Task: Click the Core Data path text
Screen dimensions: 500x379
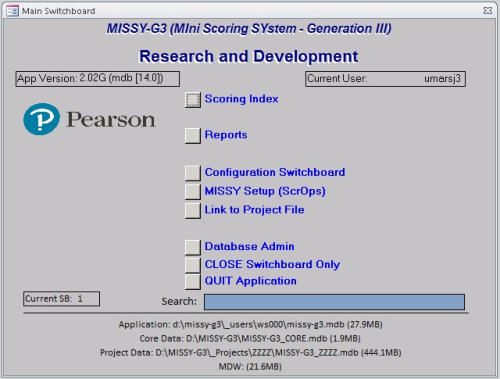Action: pos(250,339)
